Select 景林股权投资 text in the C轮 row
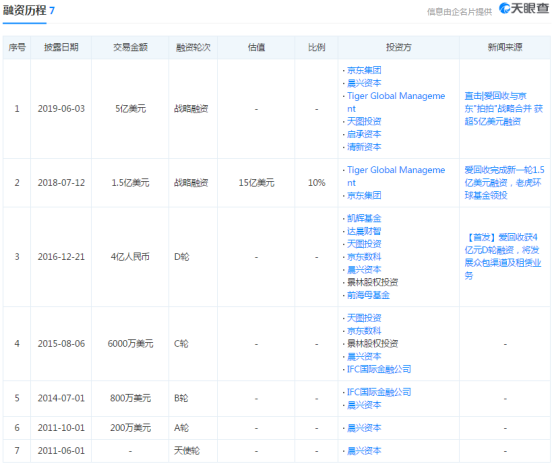 [372, 344]
